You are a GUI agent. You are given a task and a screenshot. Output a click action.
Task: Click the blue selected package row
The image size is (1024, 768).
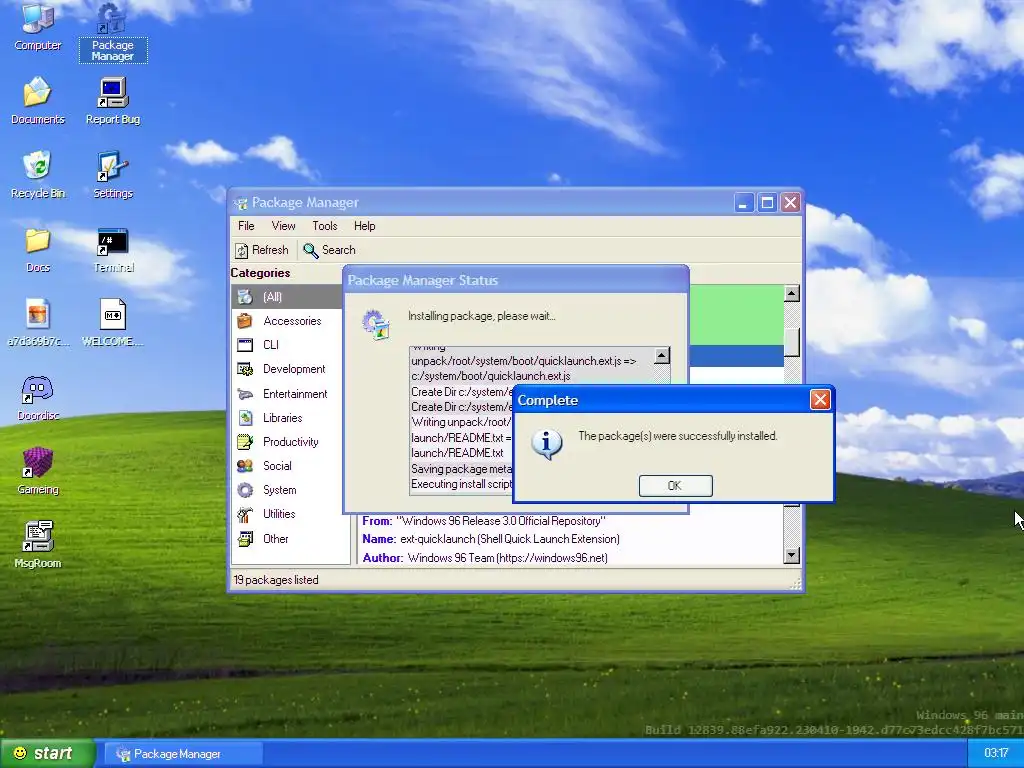click(x=736, y=356)
